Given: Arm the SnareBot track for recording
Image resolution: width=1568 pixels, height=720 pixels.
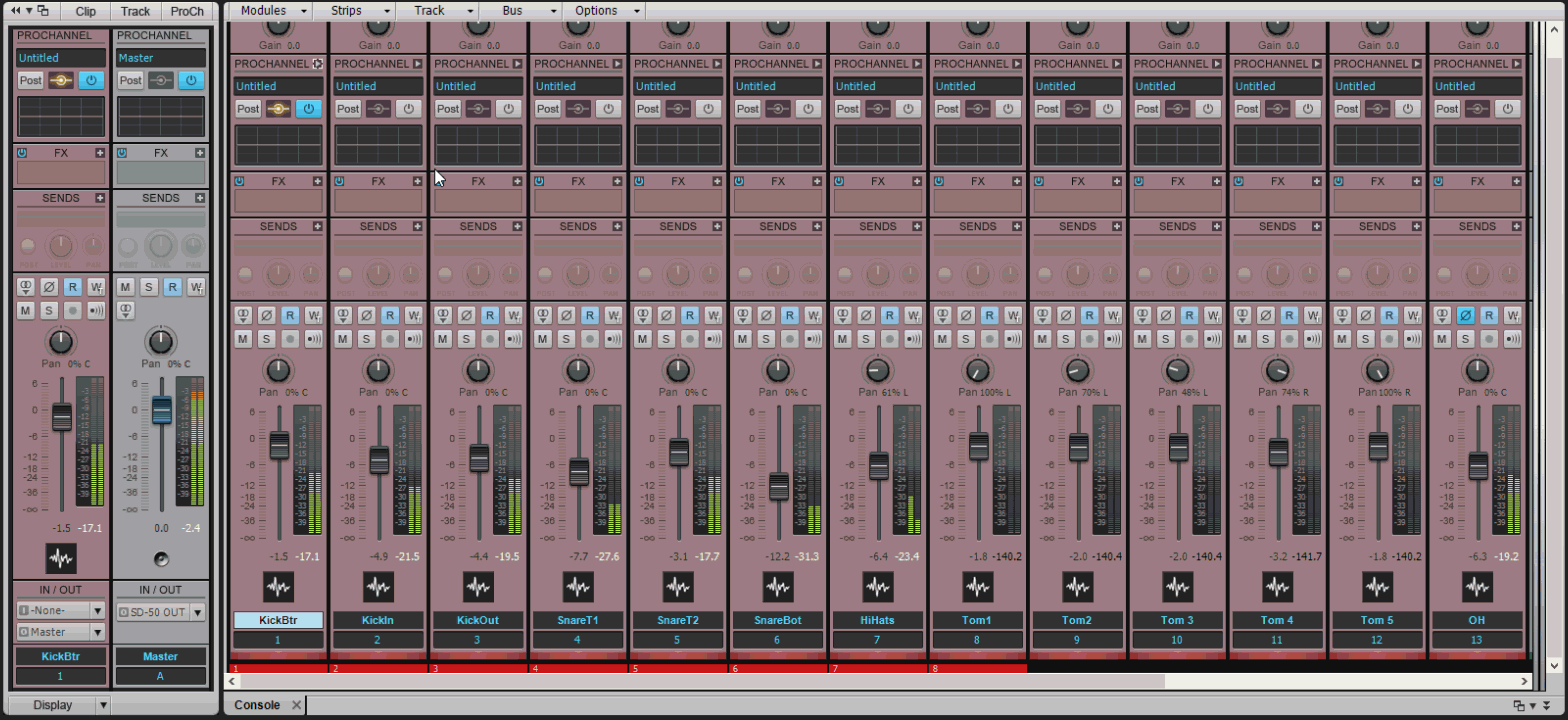Looking at the screenshot, I should pos(790,339).
